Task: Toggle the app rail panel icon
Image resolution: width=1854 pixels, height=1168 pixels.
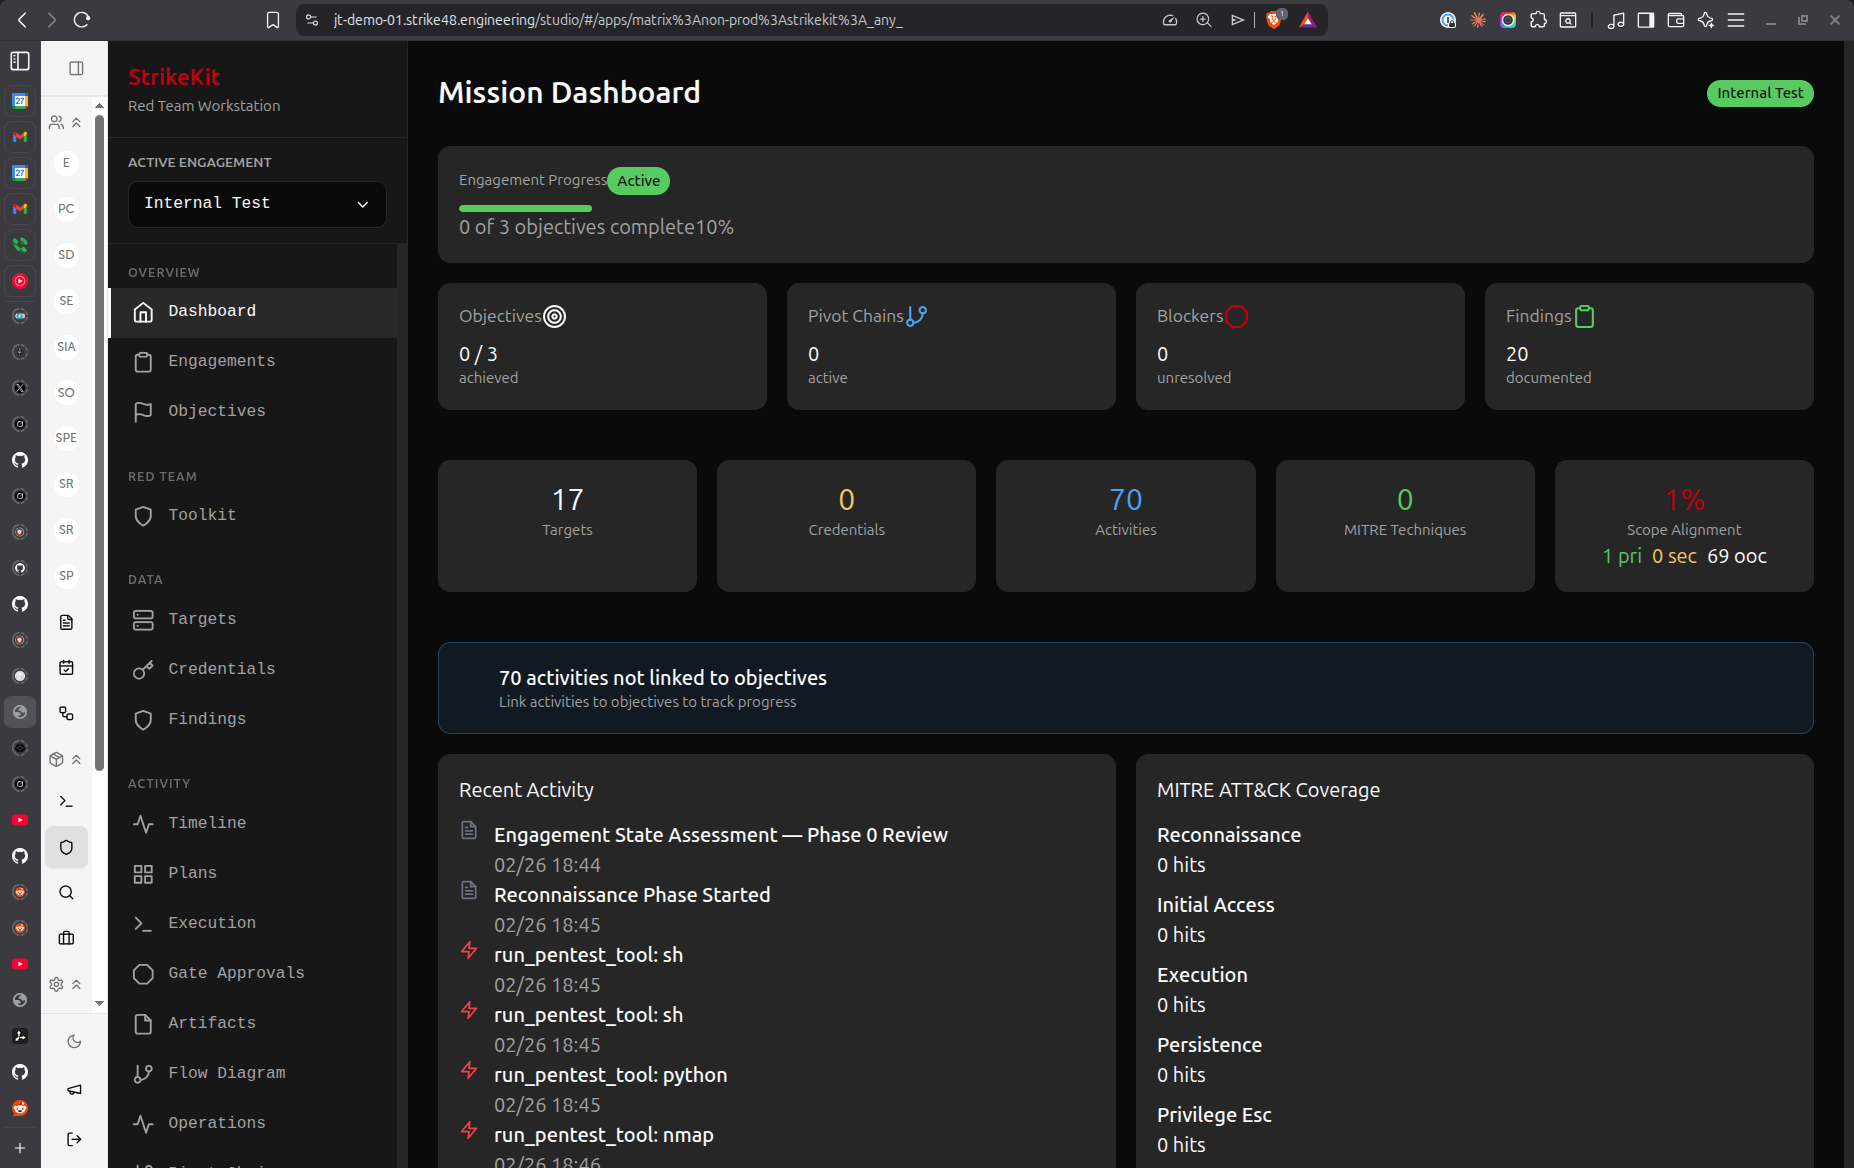Action: (76, 68)
